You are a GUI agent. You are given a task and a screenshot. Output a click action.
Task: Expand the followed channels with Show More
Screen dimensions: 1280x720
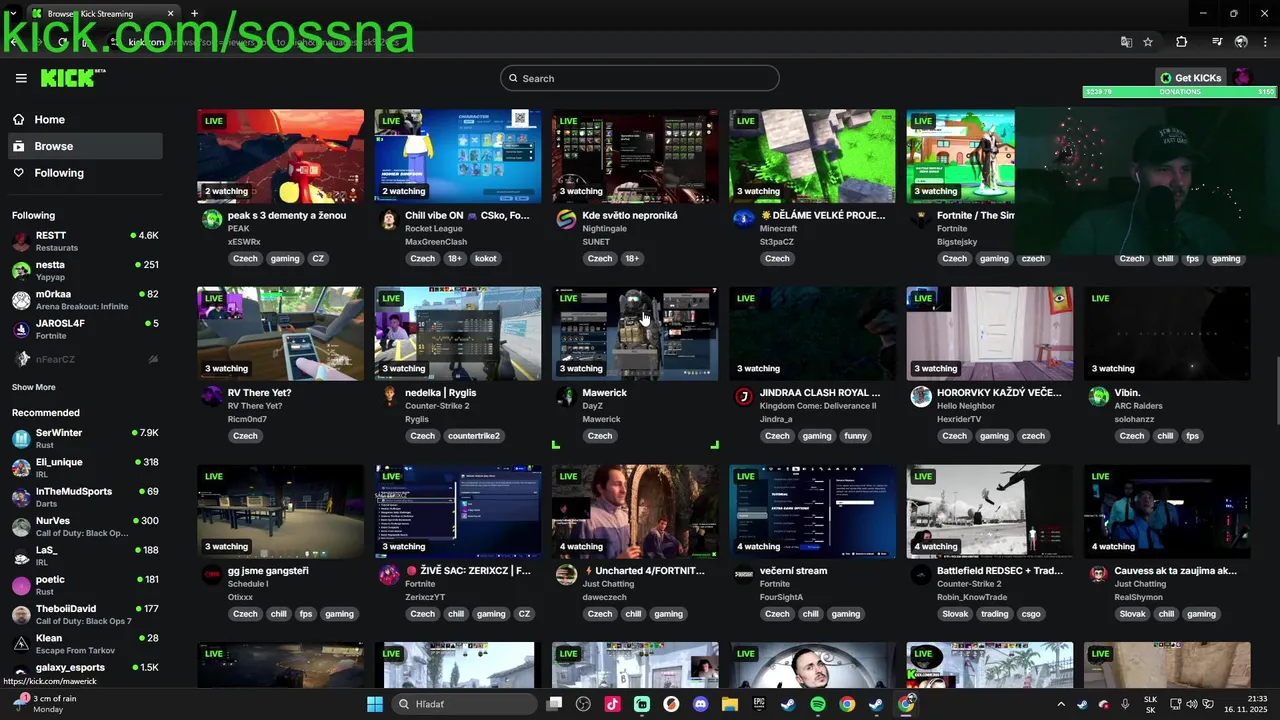click(x=34, y=387)
